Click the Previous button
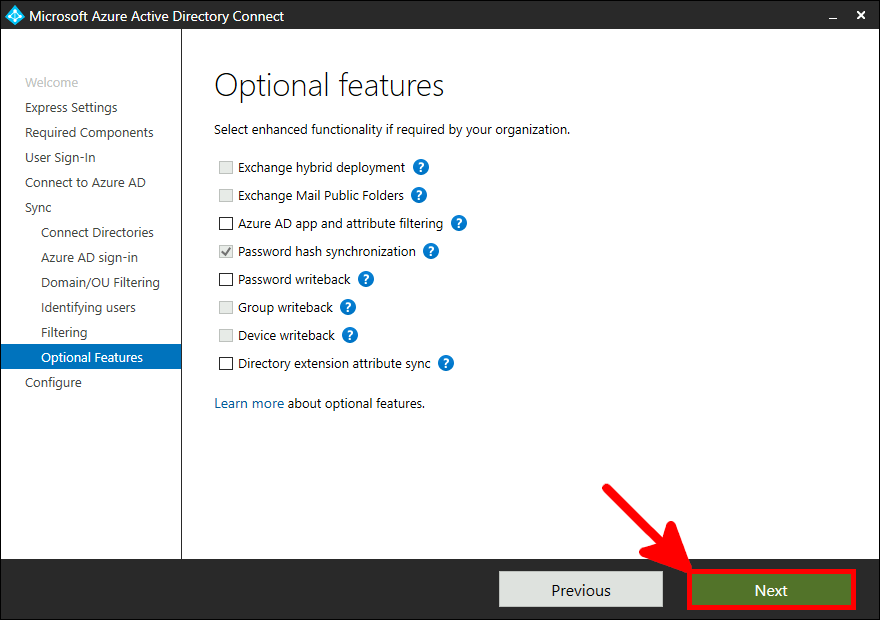The height and width of the screenshot is (620, 880). tap(580, 589)
